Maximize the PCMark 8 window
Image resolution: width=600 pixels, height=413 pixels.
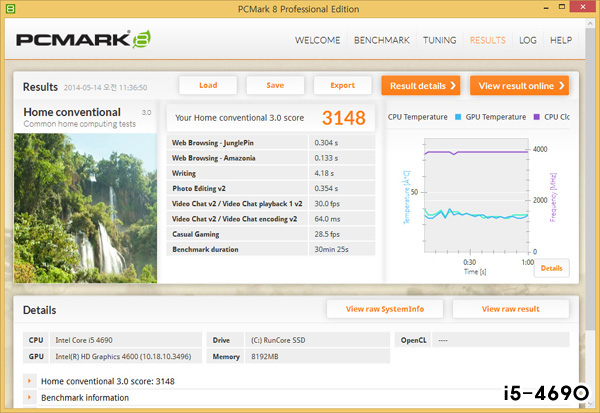(x=562, y=7)
